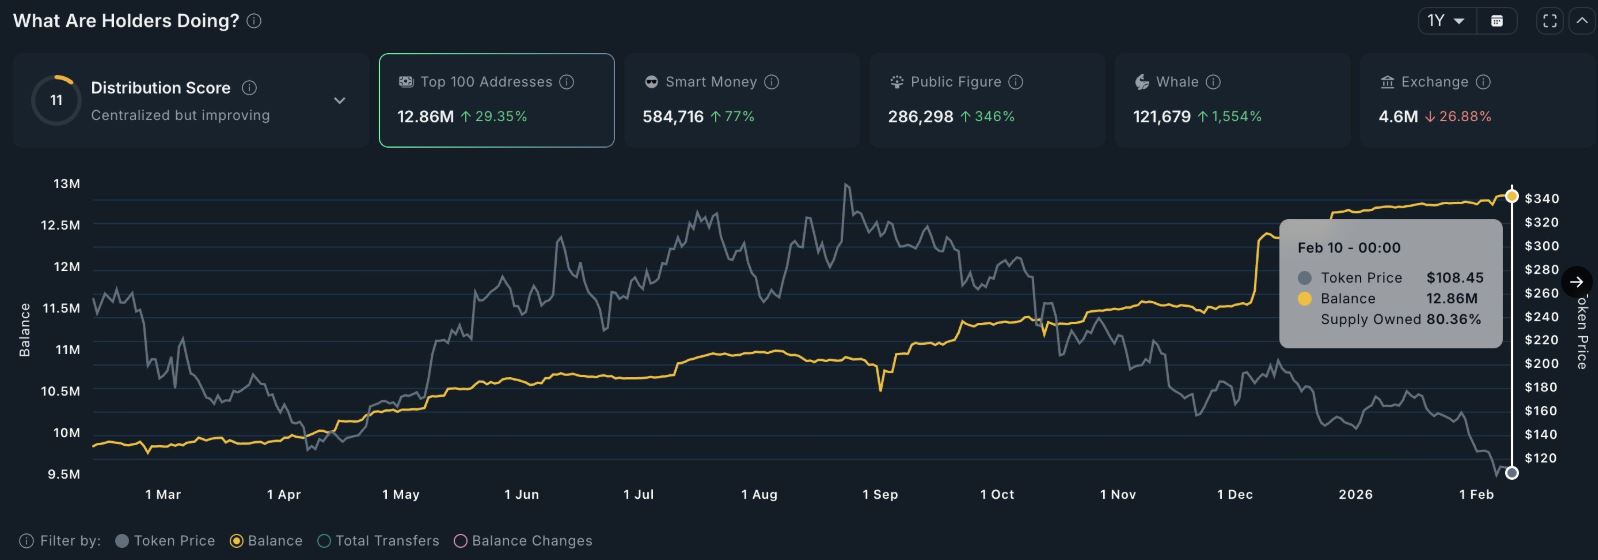Click the Exchange info icon

tap(1483, 82)
